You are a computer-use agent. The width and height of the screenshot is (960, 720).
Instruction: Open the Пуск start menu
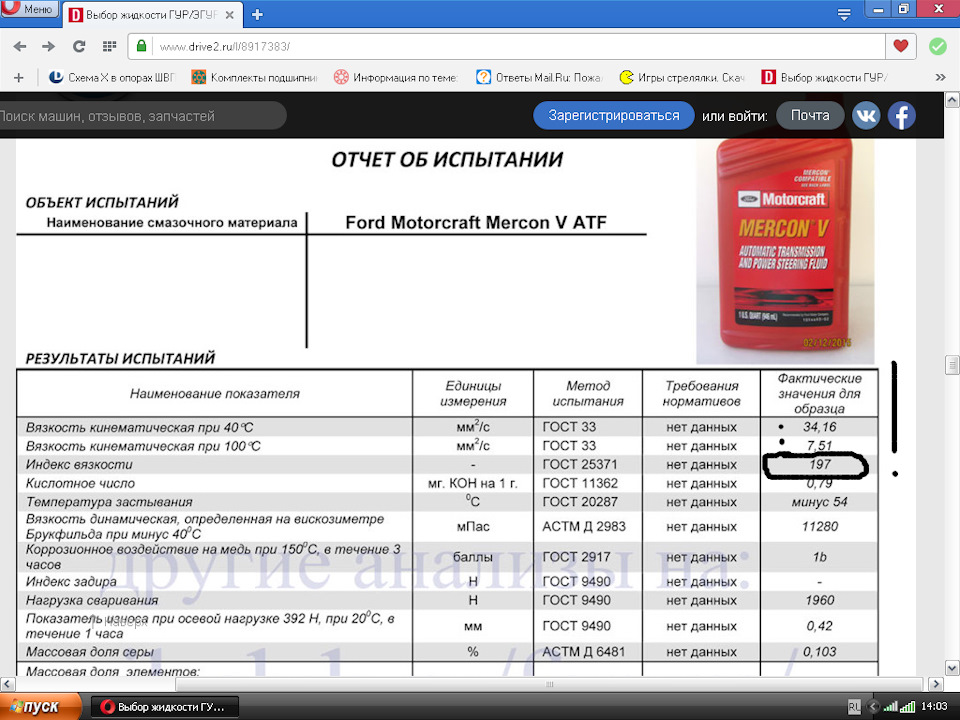(34, 707)
